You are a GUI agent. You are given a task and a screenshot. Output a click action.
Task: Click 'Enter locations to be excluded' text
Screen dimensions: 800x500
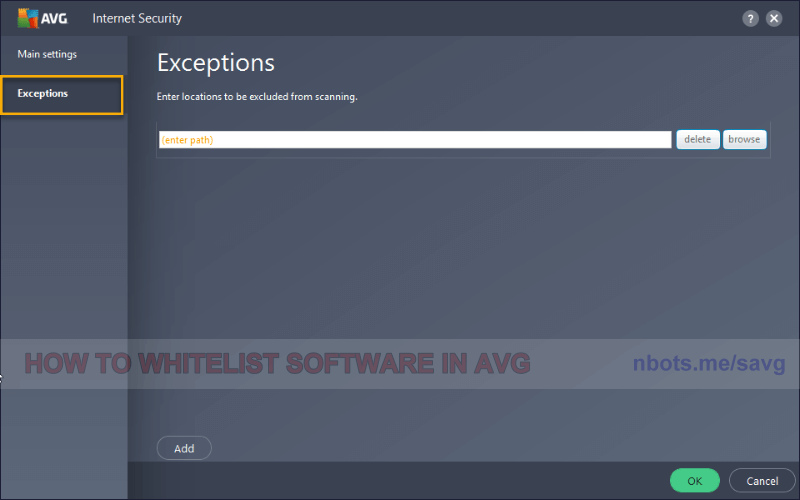[x=257, y=96]
